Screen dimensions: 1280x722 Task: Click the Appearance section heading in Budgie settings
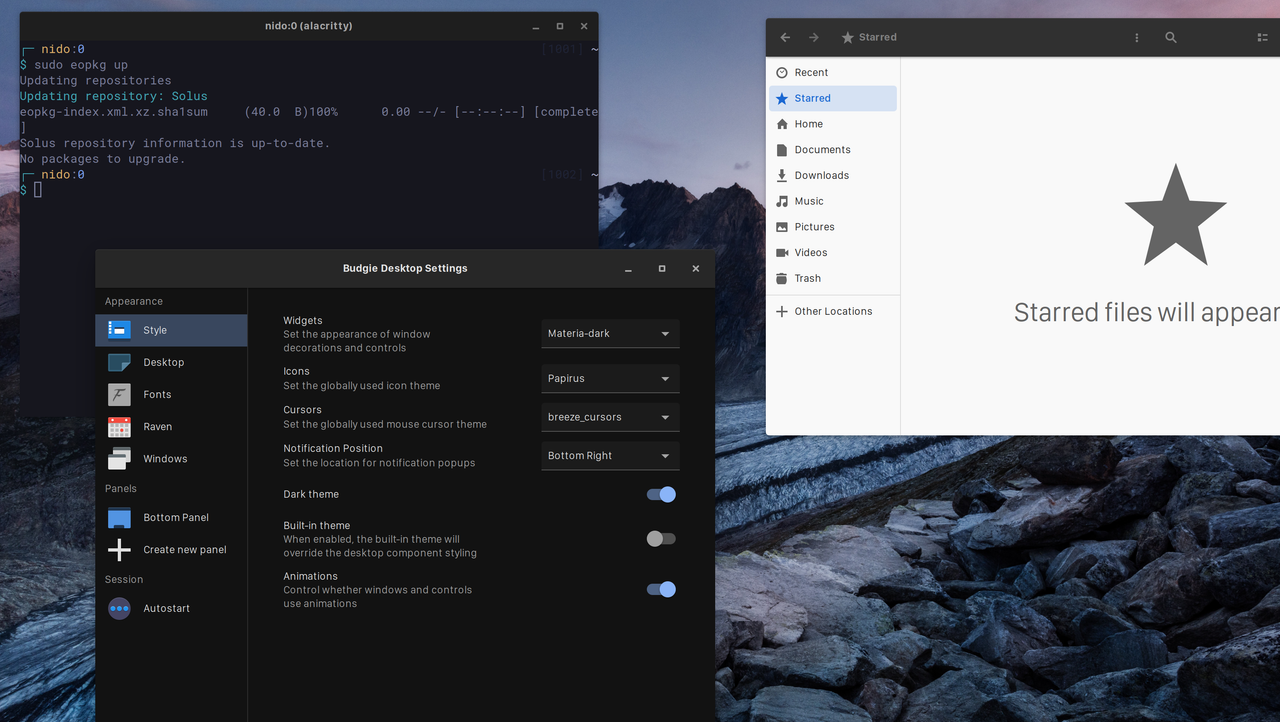coord(134,301)
